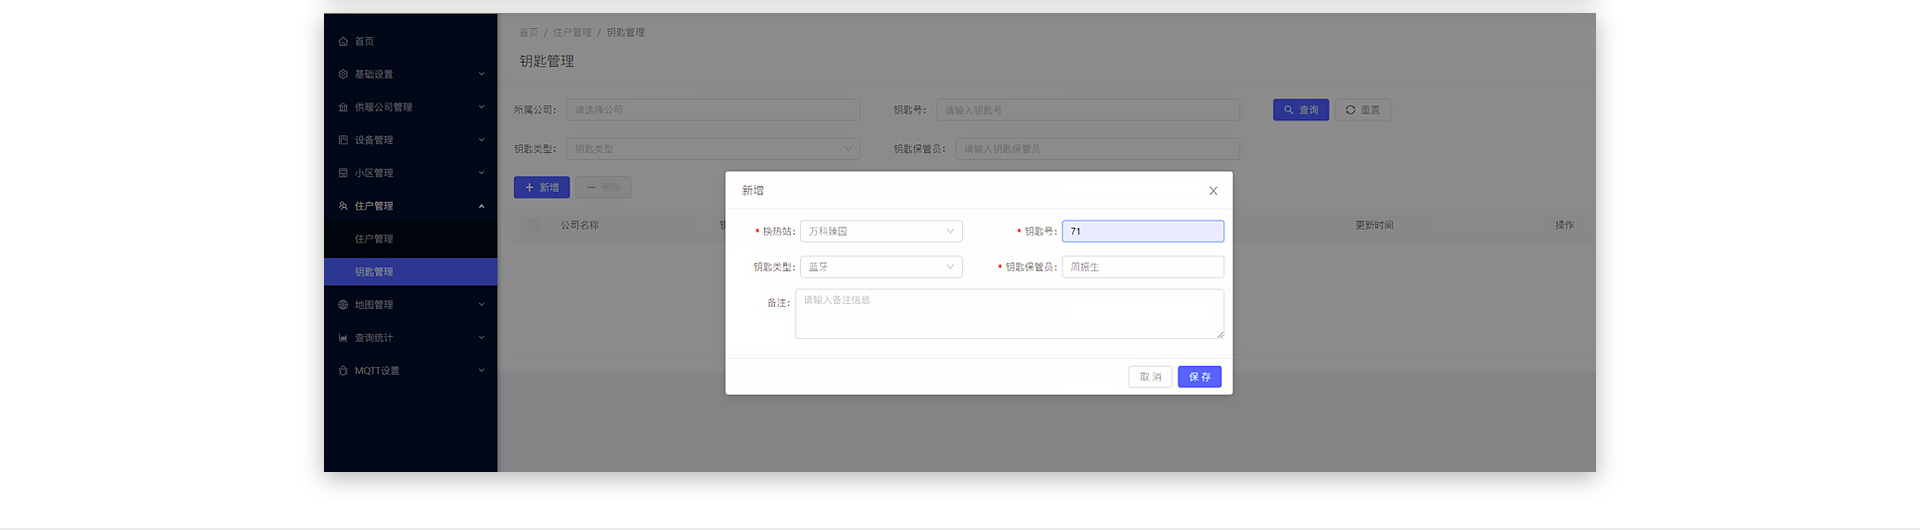
Task: Open the 钥匙类型 dropdown showing 蓝牙
Action: pyautogui.click(x=880, y=267)
